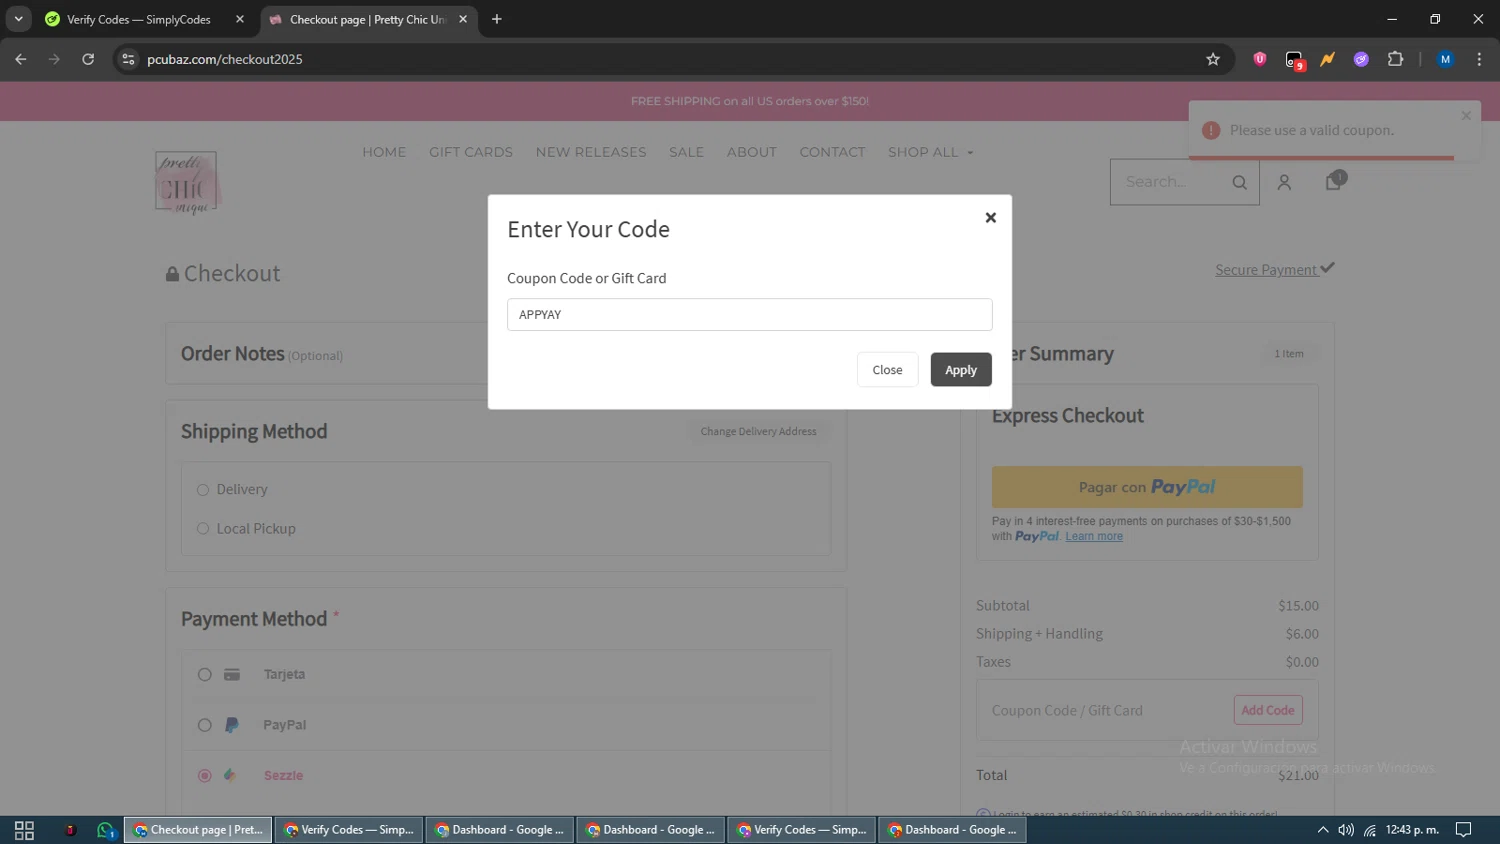Screen dimensions: 1500x844
Task: Open the SALE menu link
Action: coord(686,152)
